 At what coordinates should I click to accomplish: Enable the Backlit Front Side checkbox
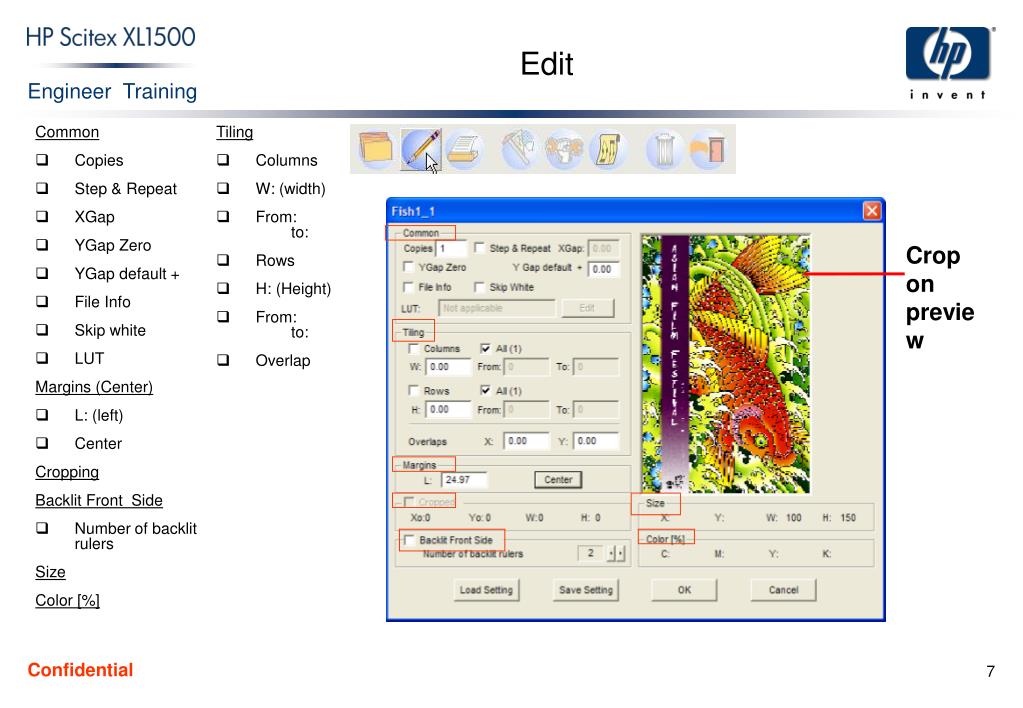[x=409, y=540]
